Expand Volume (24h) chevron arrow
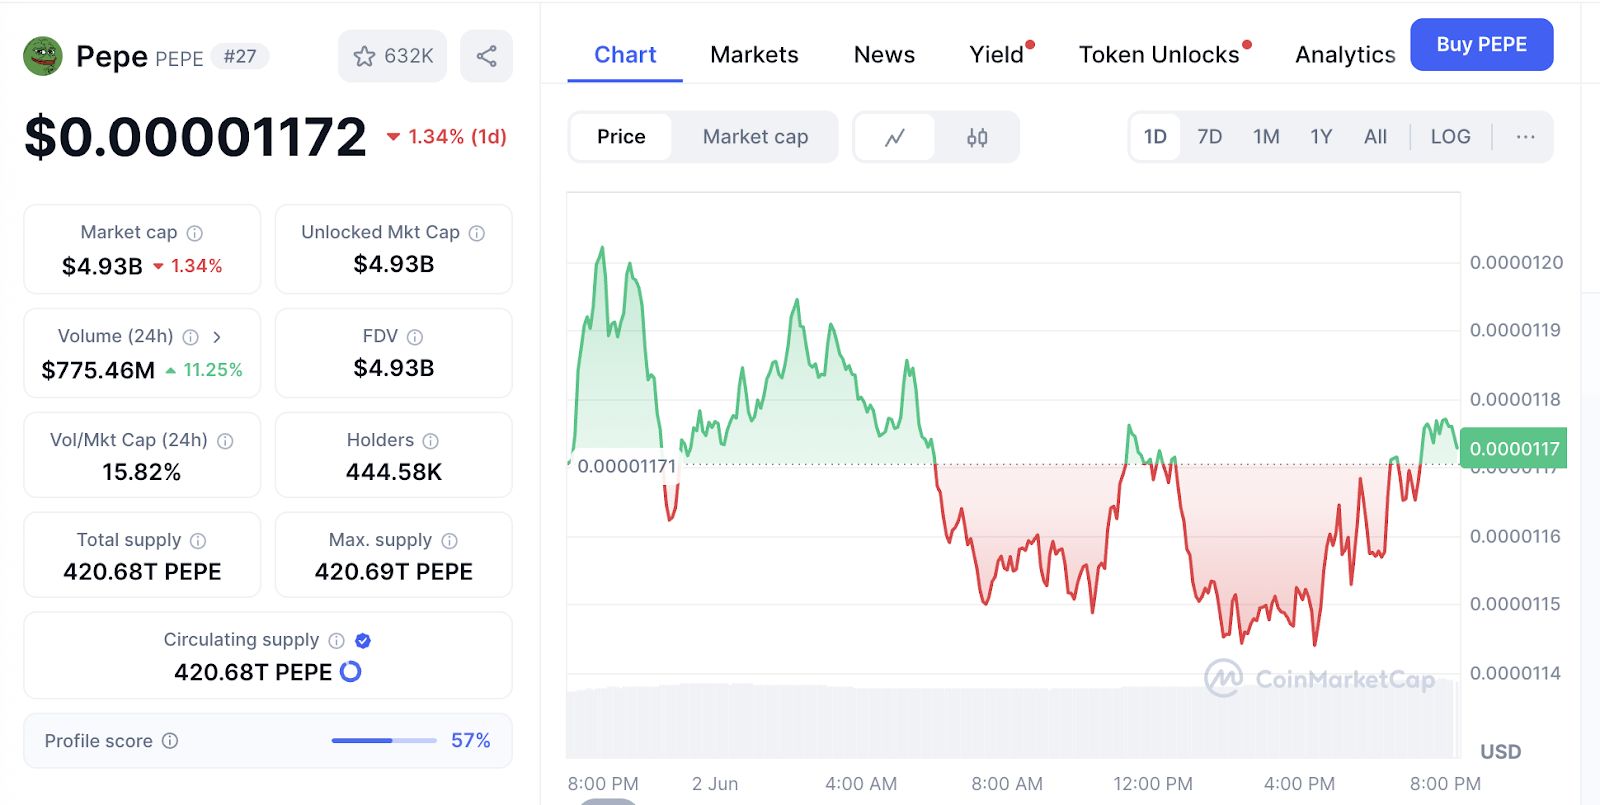Screen dimensions: 1600x805 point(217,337)
